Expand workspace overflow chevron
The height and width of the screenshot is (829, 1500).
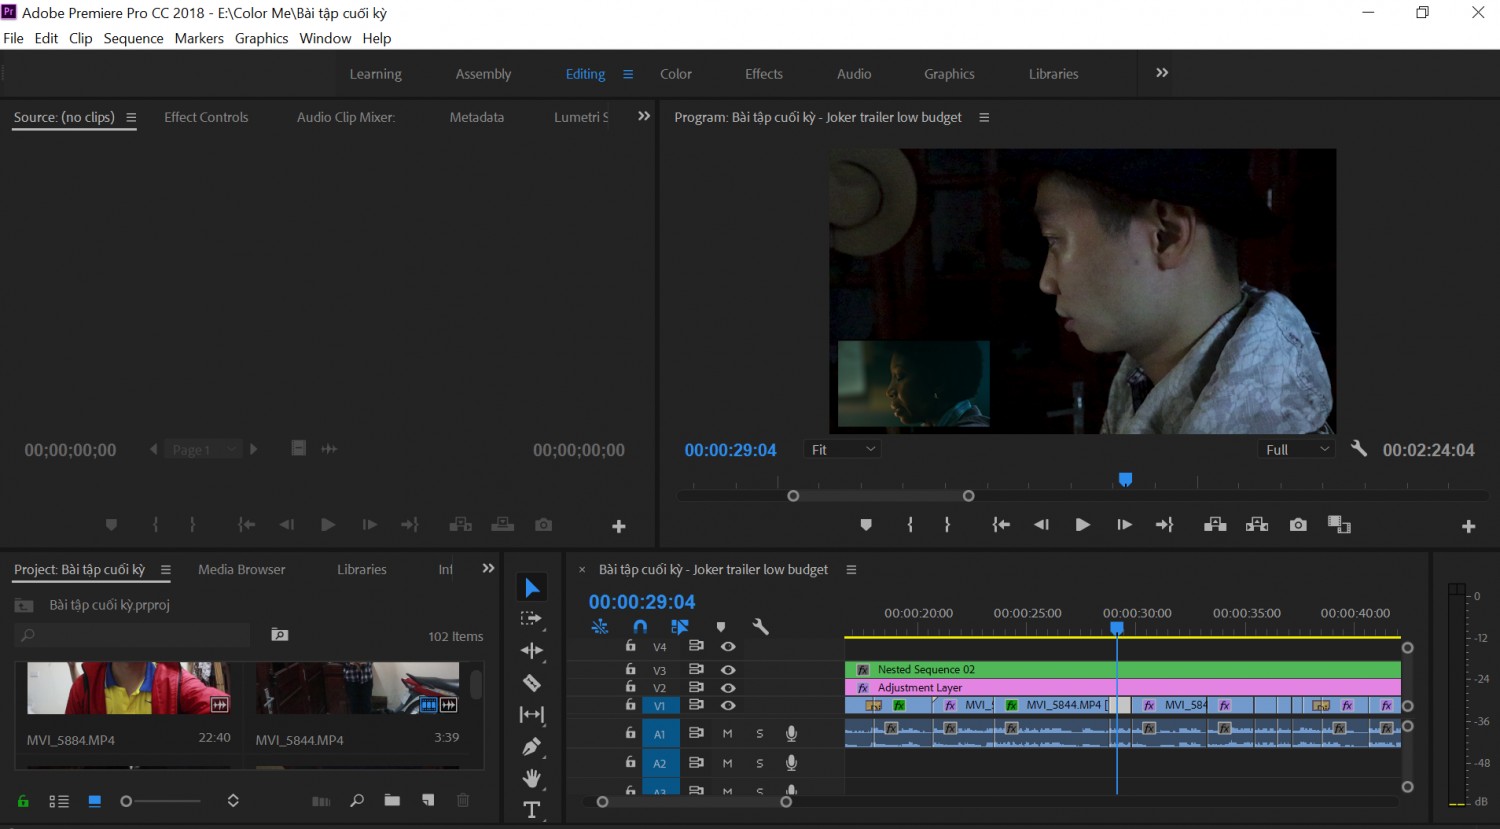point(1162,73)
